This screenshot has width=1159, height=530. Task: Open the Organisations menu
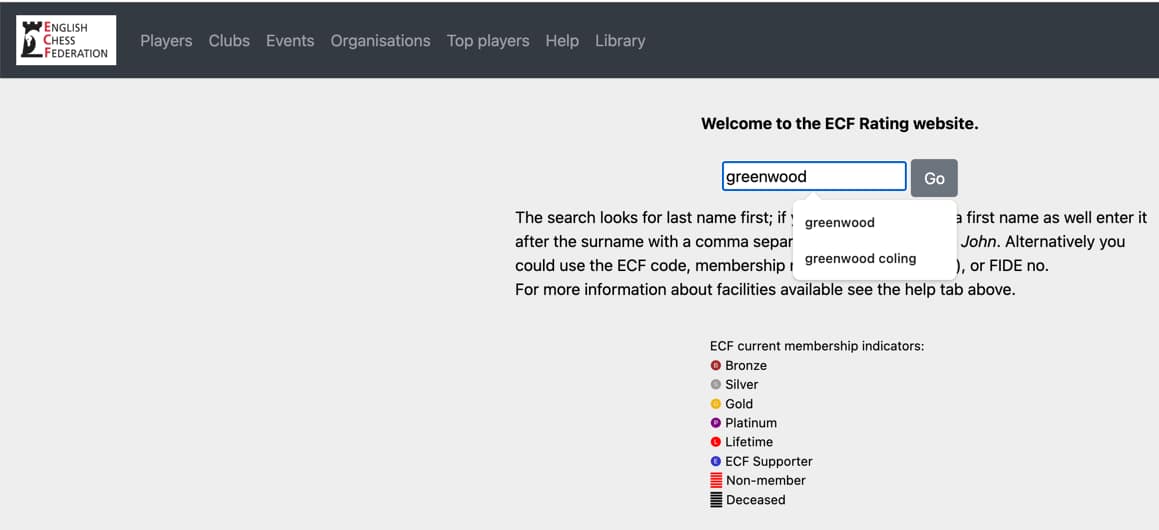pos(380,41)
